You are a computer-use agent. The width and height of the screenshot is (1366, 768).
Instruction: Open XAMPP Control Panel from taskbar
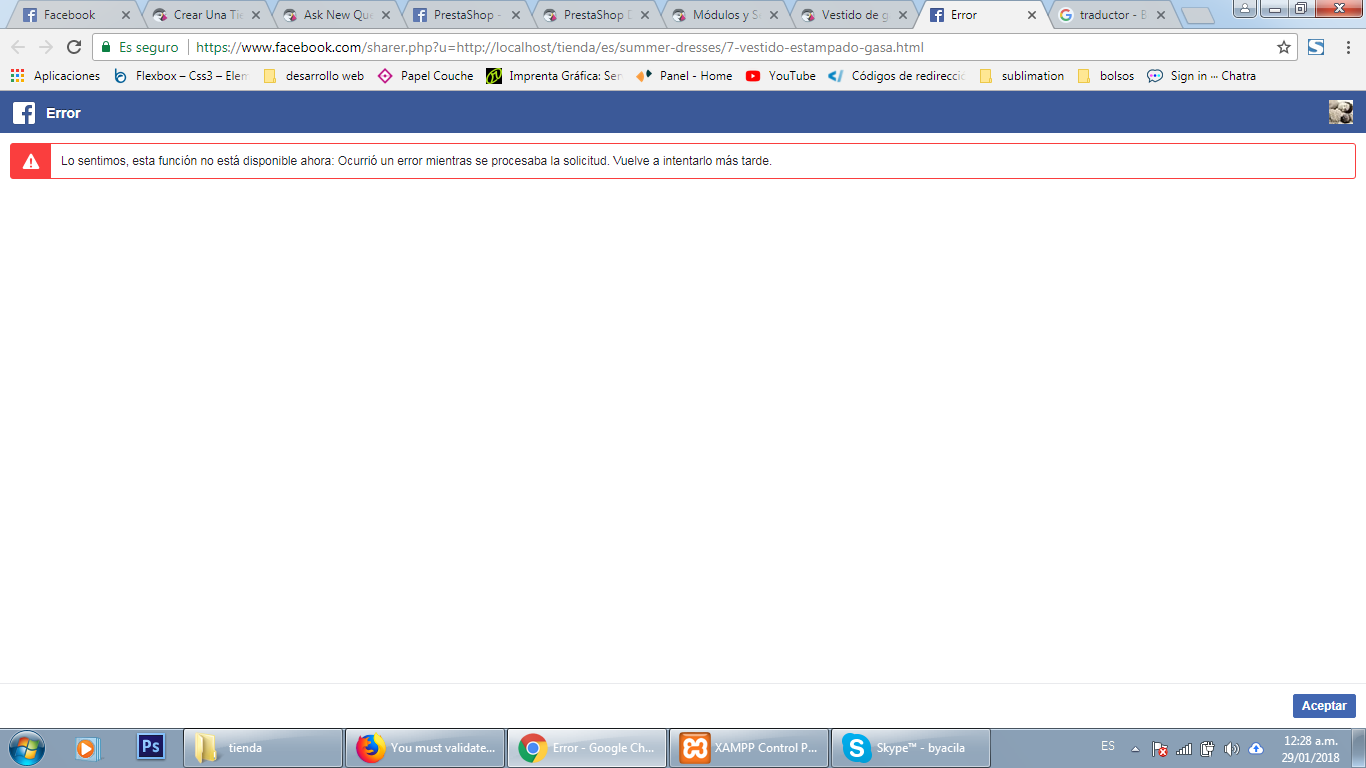749,748
